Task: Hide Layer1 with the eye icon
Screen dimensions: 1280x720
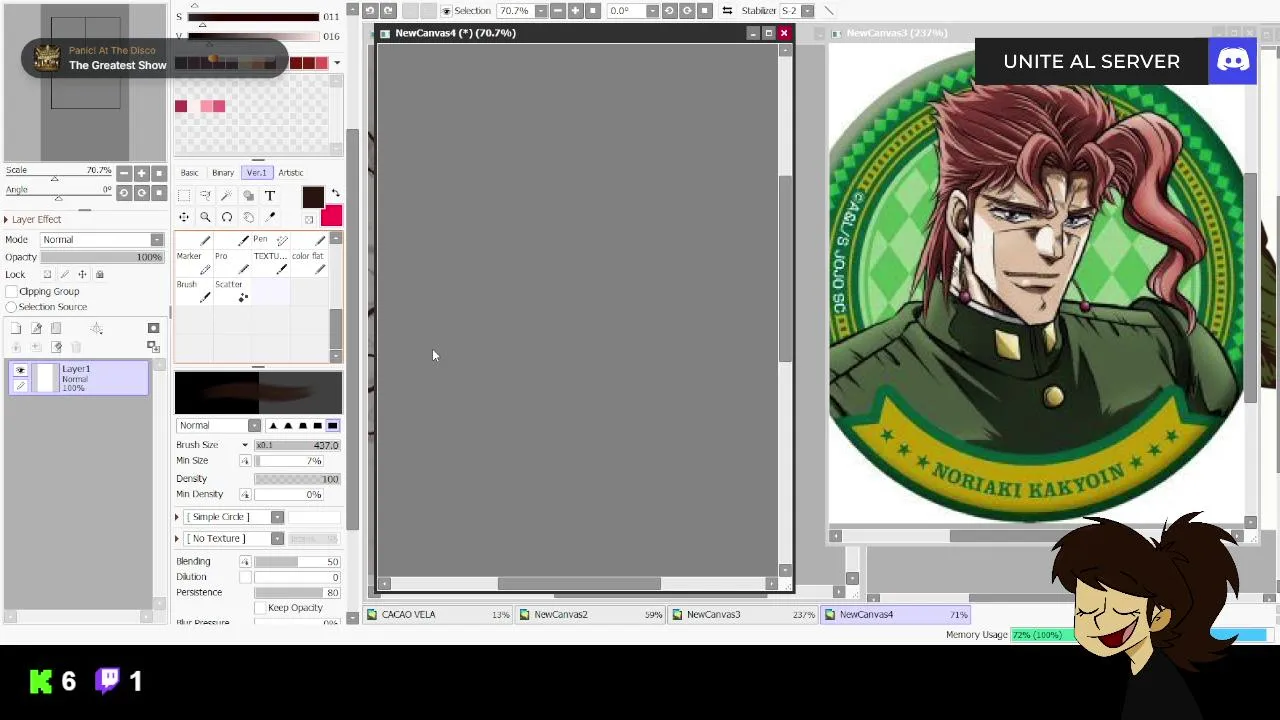Action: (20, 370)
